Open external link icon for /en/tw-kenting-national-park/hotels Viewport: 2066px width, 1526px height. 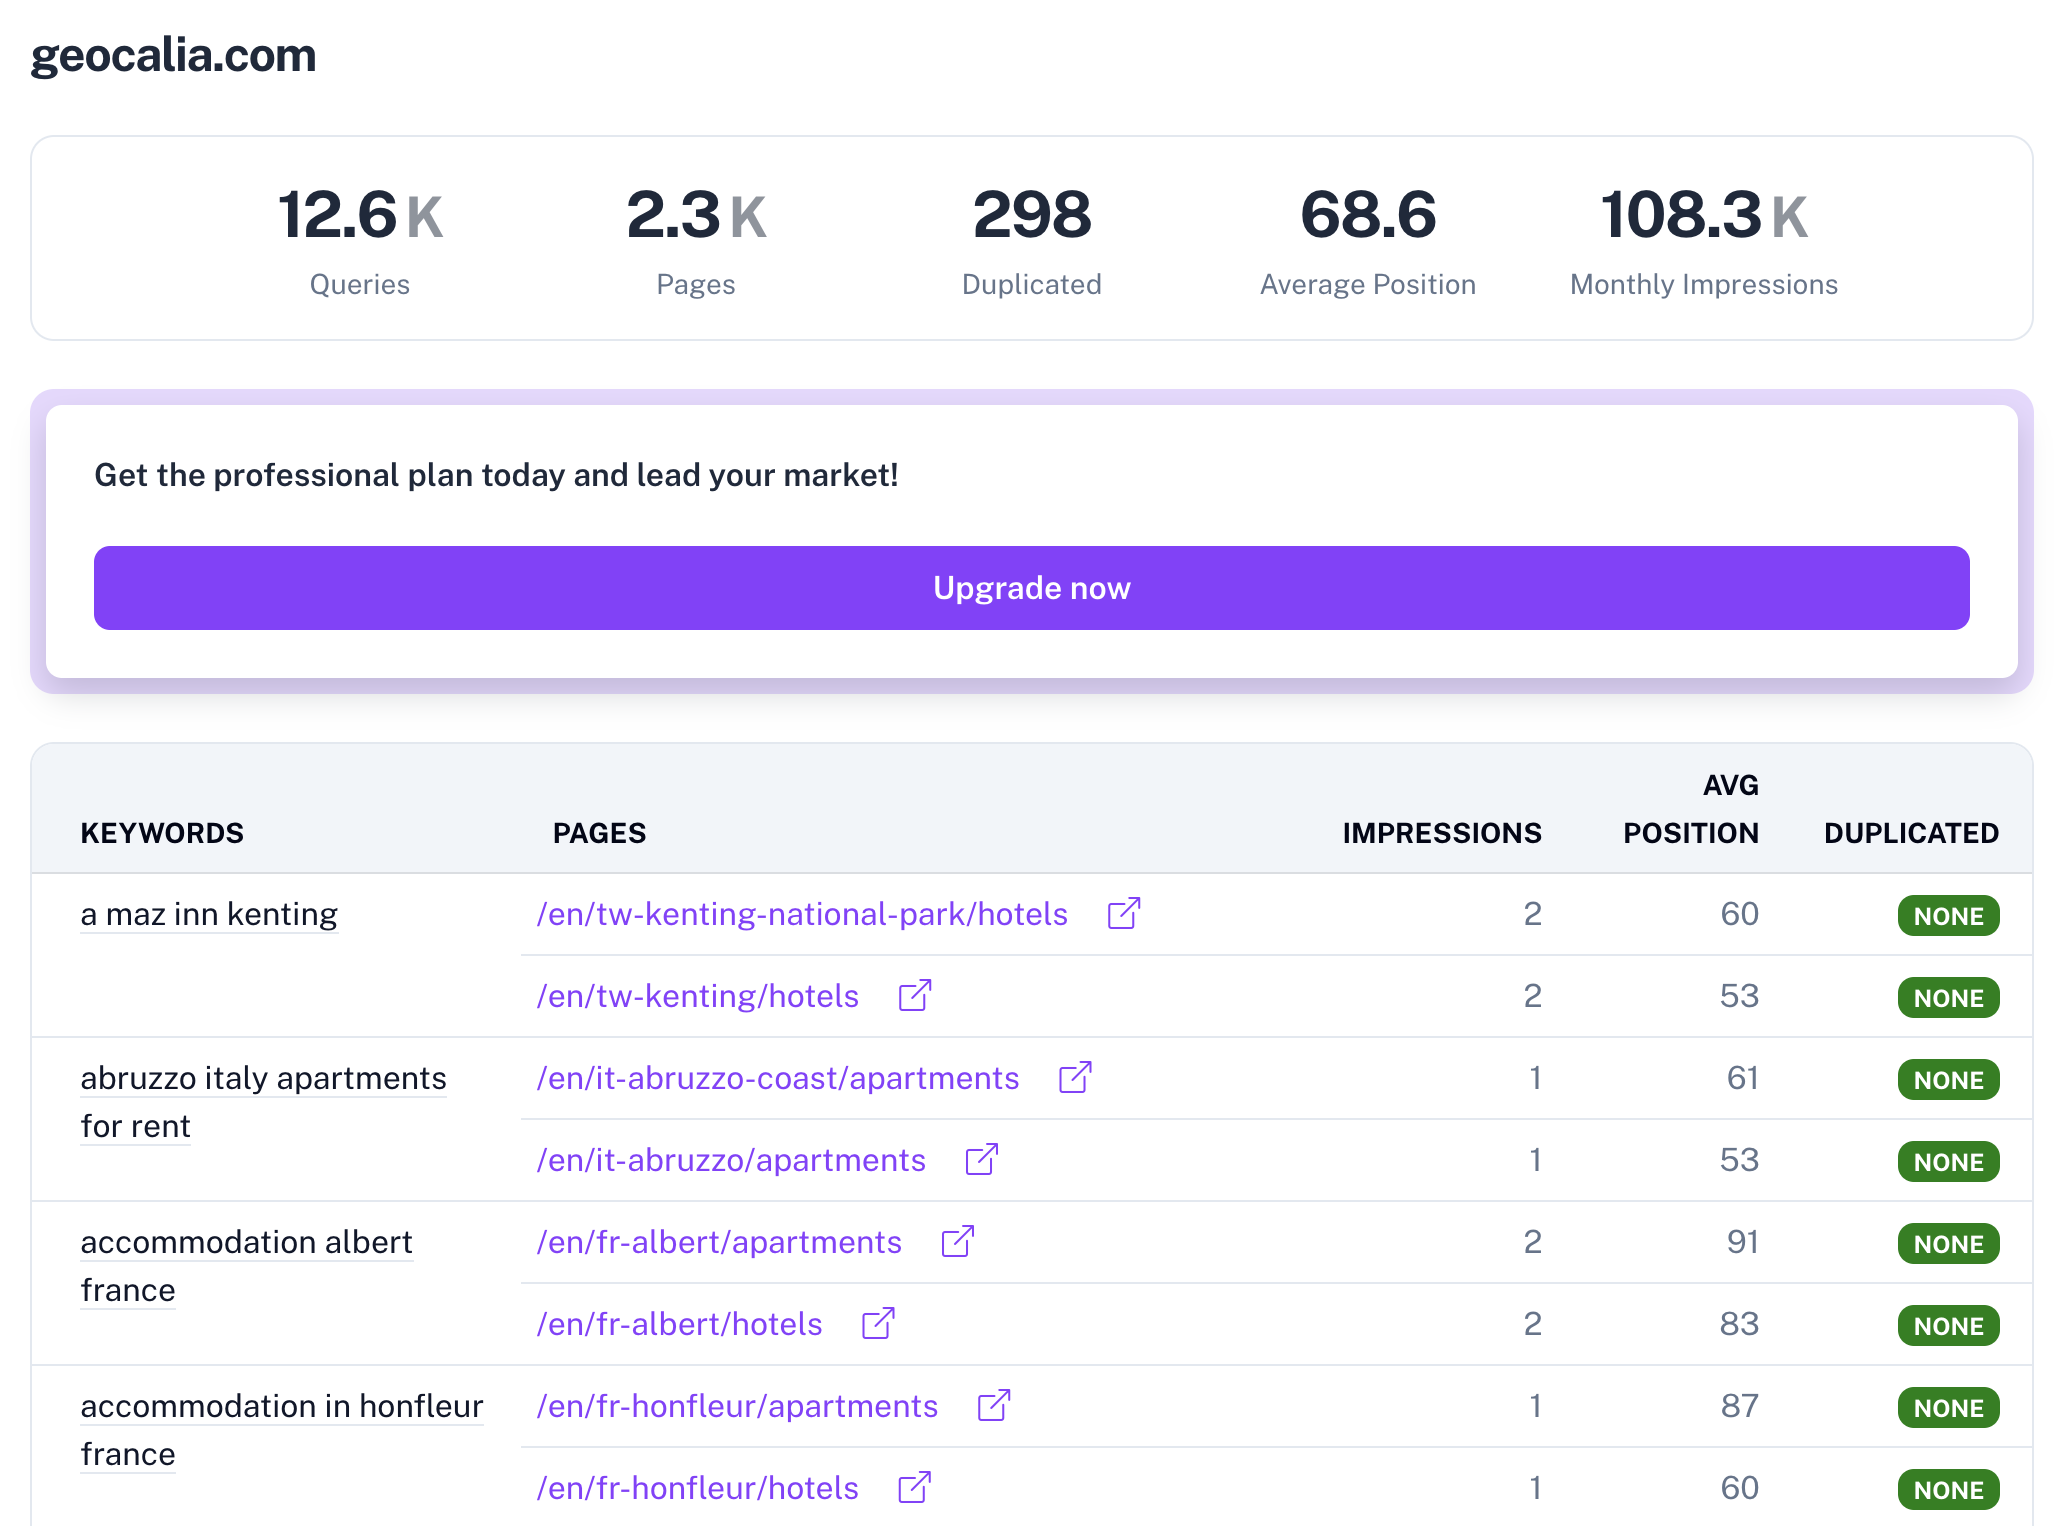[1124, 913]
